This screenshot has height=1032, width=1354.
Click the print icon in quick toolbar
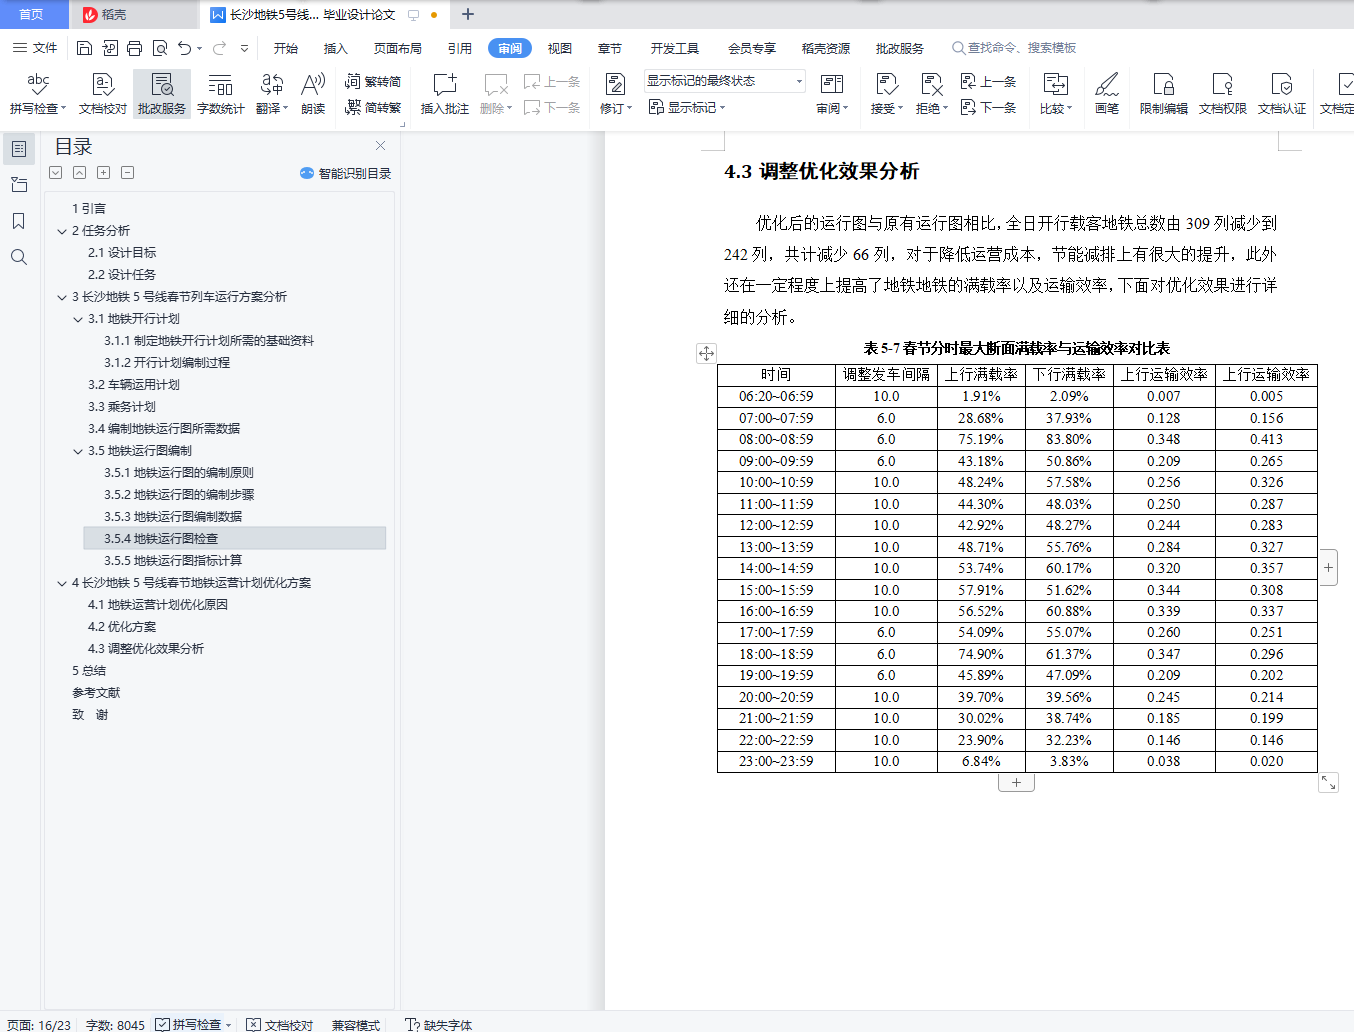point(135,48)
